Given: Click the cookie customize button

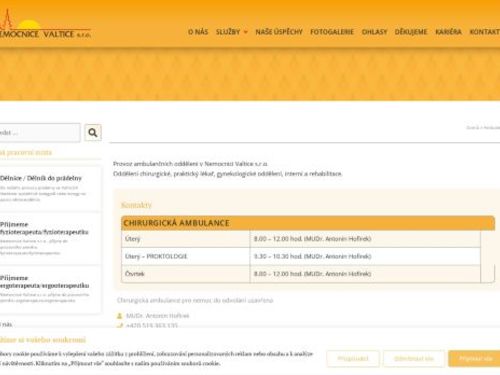Looking at the screenshot, I should tap(353, 359).
